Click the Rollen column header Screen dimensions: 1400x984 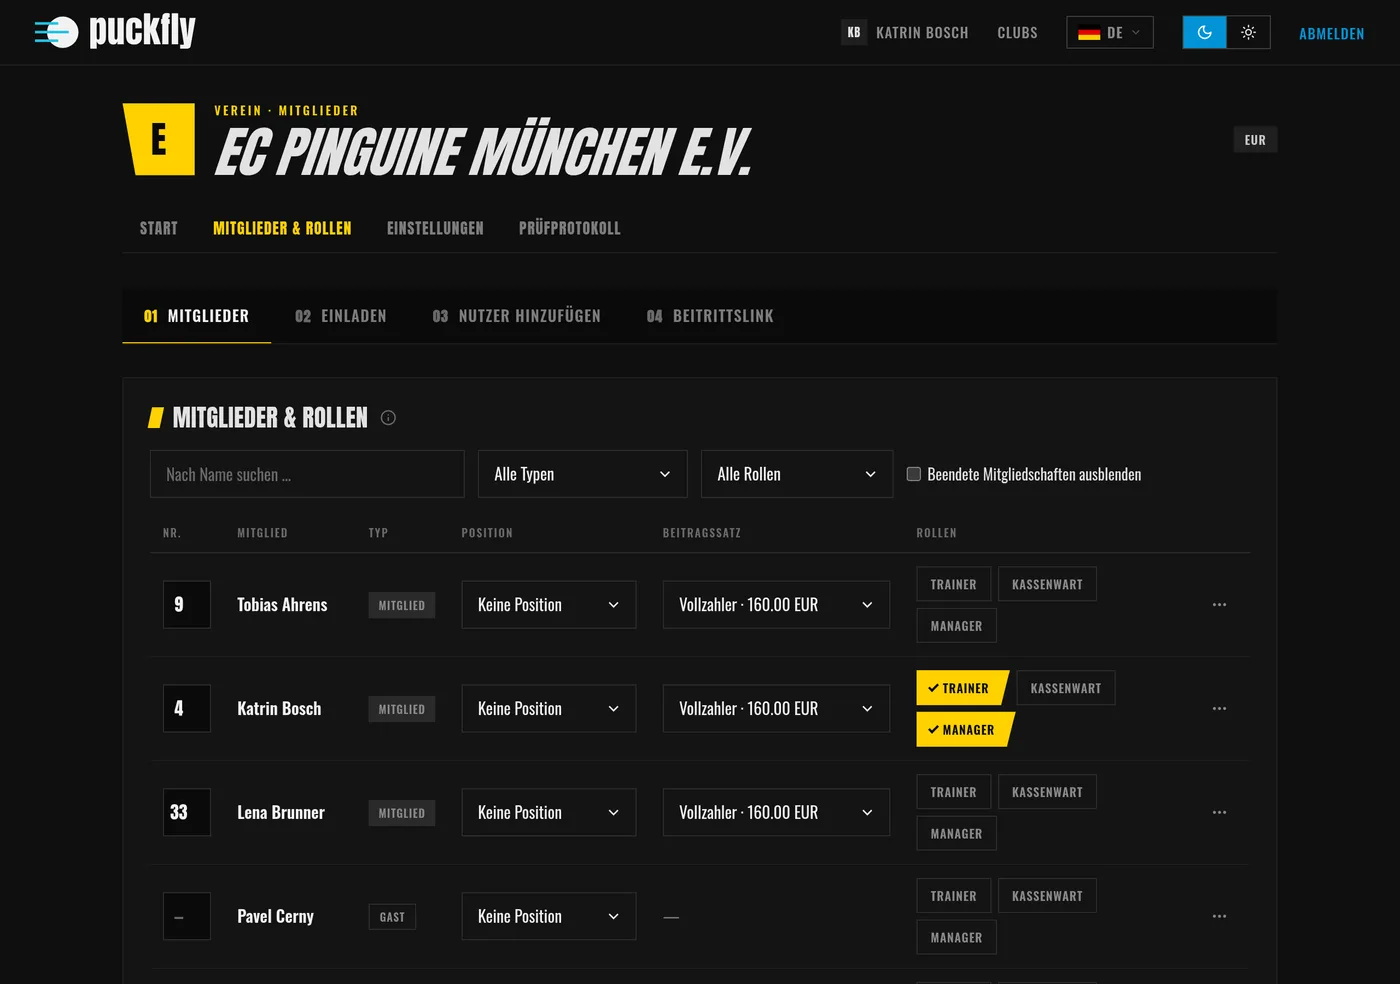tap(937, 533)
